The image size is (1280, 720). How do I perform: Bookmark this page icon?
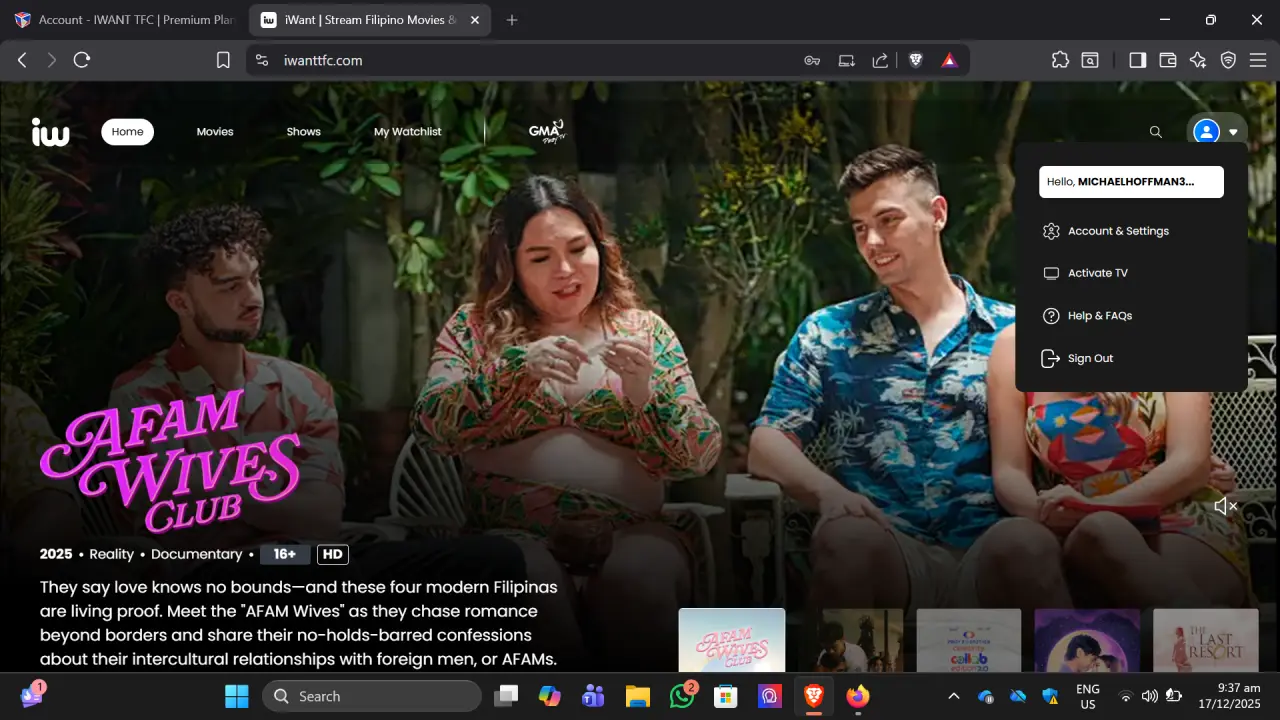click(x=223, y=60)
